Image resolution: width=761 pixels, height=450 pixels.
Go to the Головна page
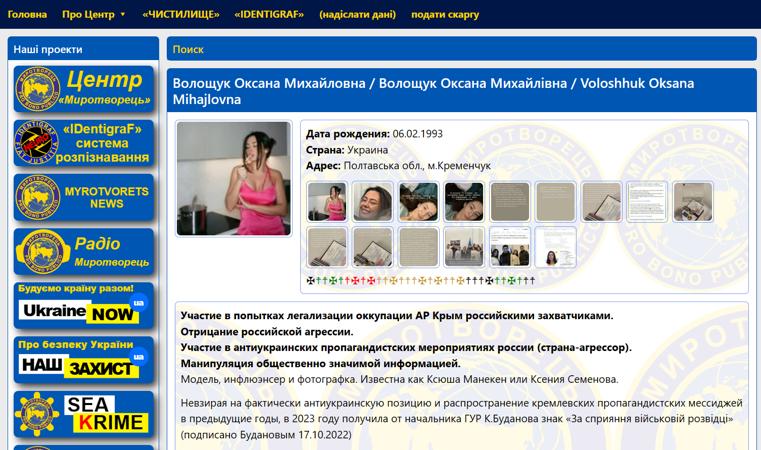27,15
